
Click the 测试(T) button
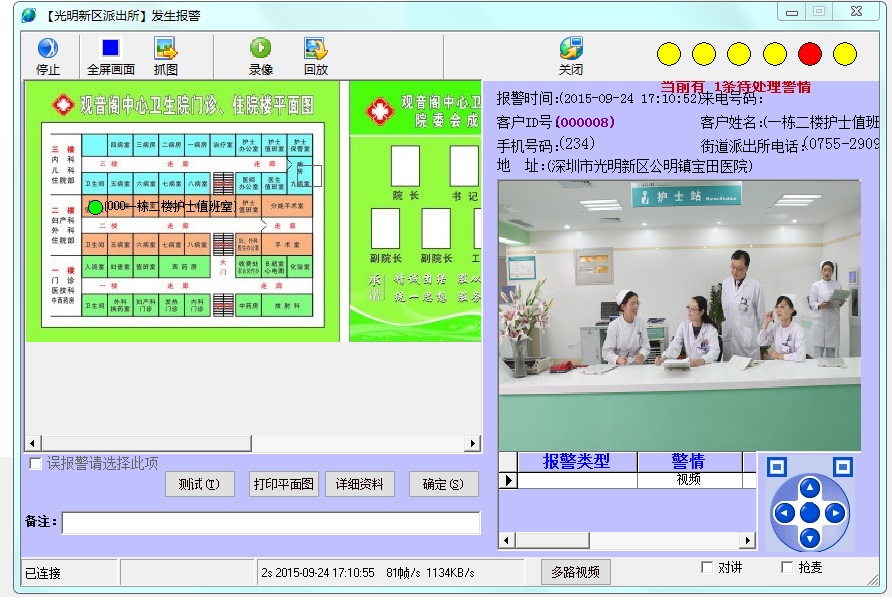click(x=199, y=485)
